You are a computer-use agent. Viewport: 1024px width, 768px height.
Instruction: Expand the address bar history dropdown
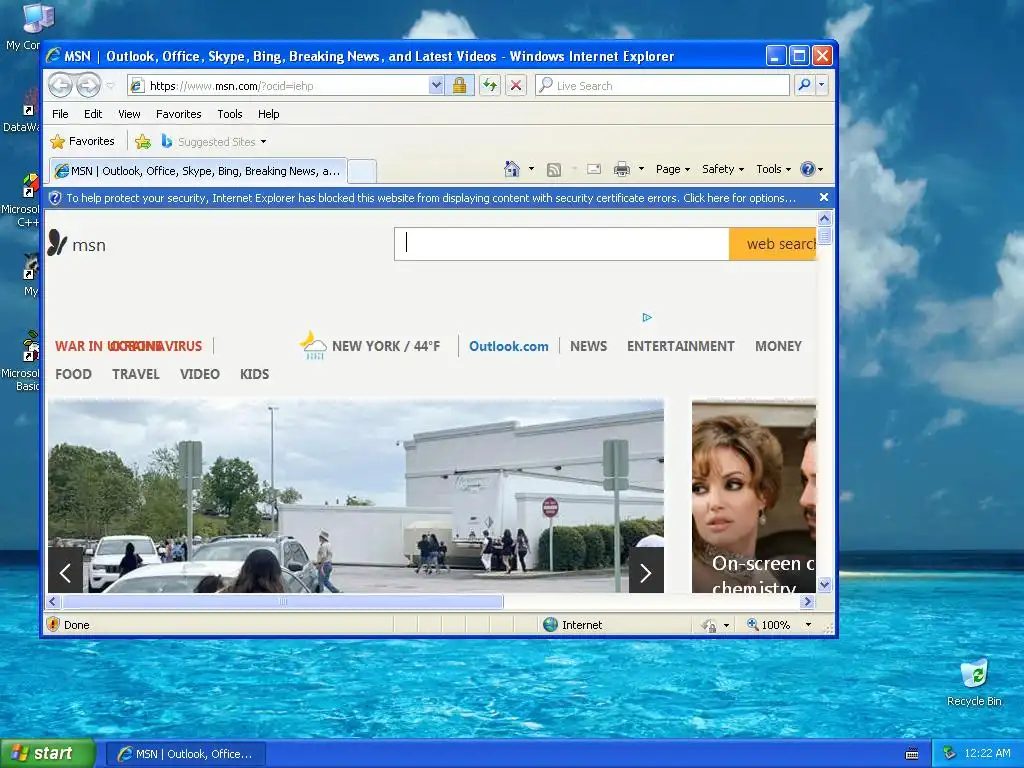[436, 86]
